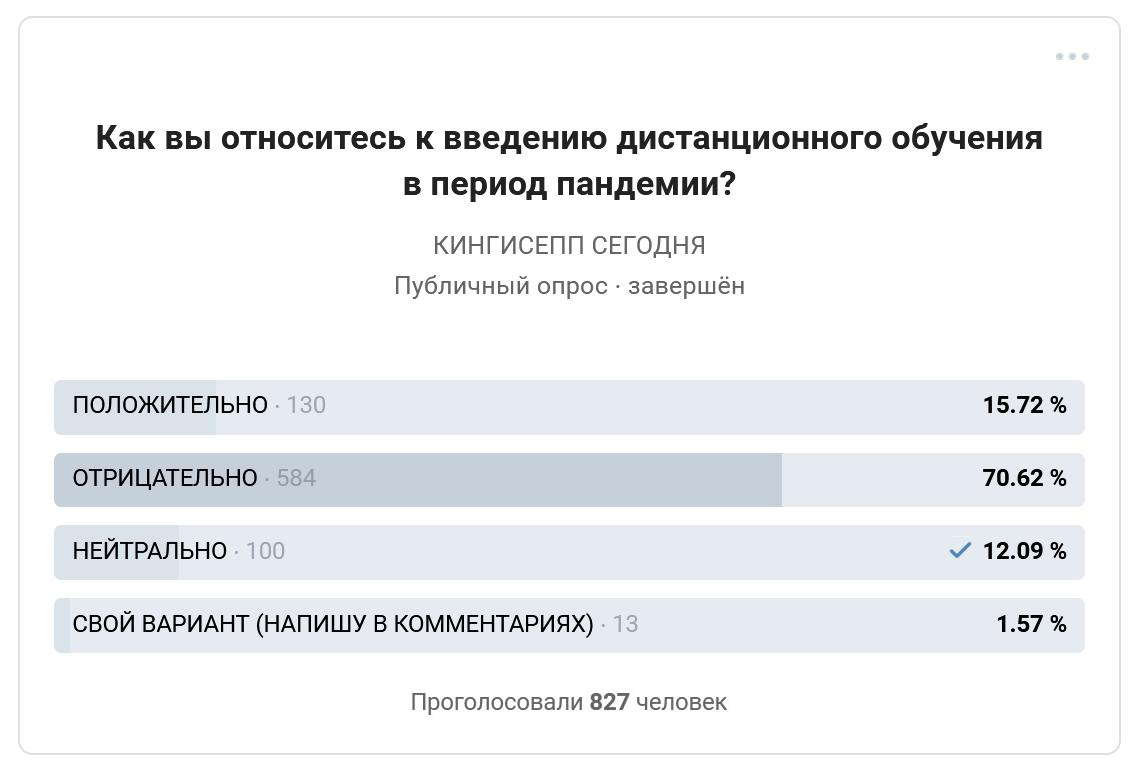Select СВОЙ ВАРИАНТ (НАПИШУ В КОММЕНТАРИЯХ) option
1142x774 pixels.
[x=332, y=625]
